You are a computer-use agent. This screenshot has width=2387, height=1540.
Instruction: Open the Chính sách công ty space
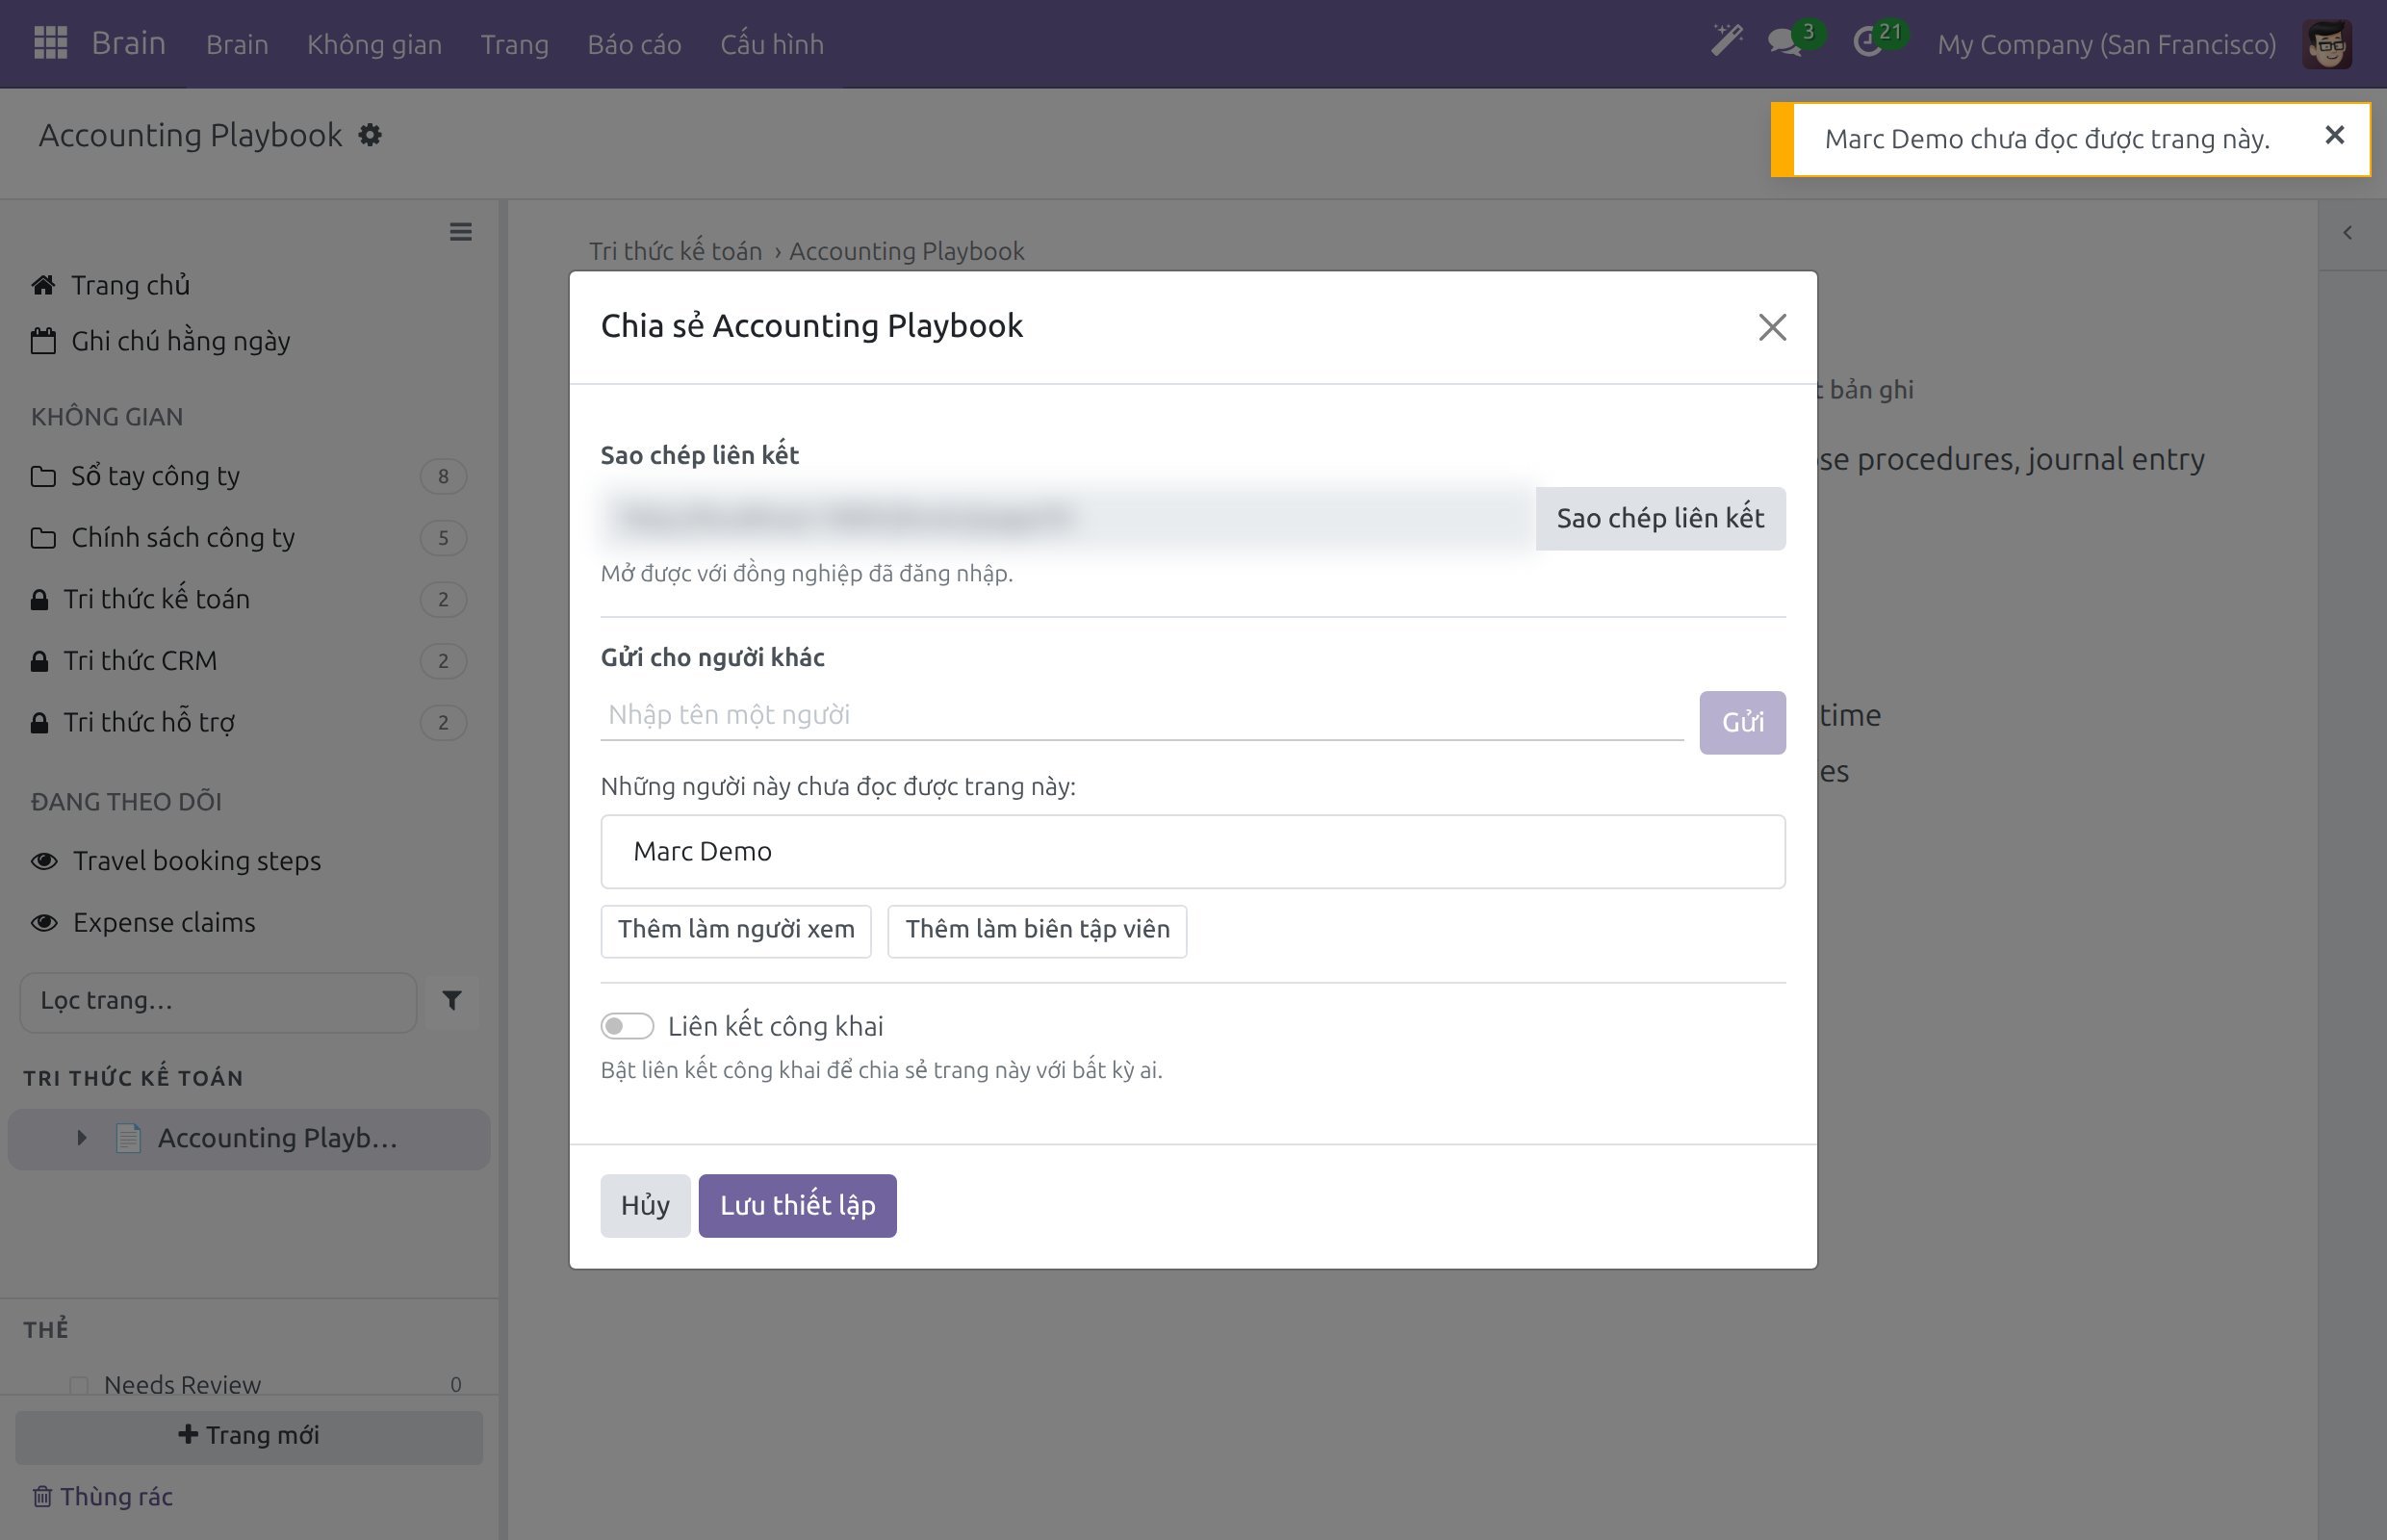(x=248, y=538)
